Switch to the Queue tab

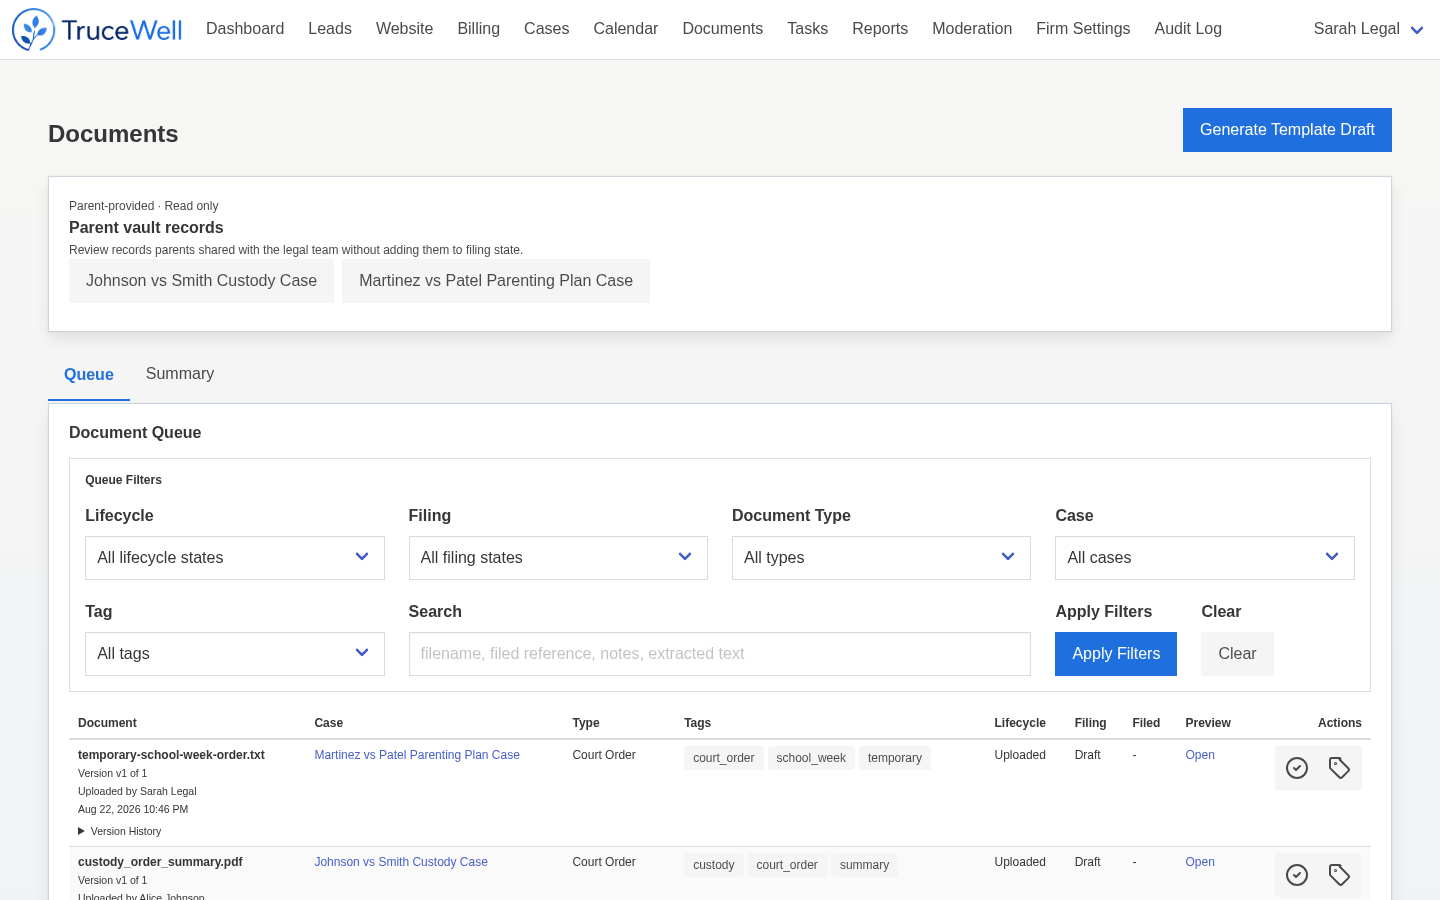coord(89,374)
